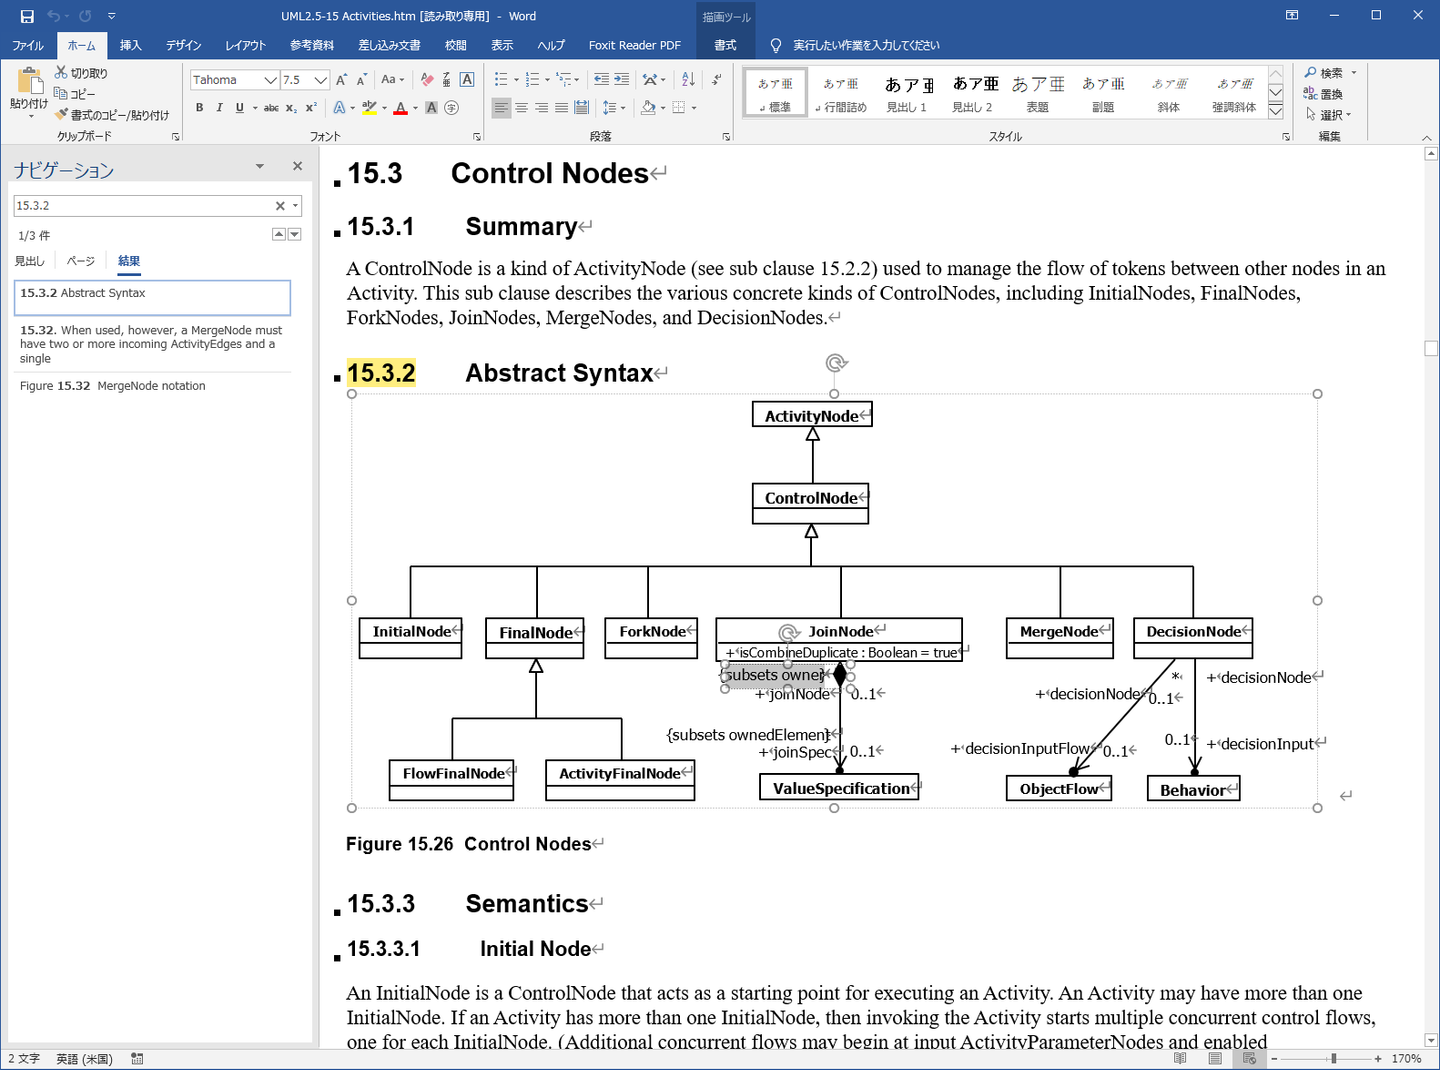Click the Replace (置換) icon
This screenshot has height=1070, width=1440.
pyautogui.click(x=1311, y=94)
